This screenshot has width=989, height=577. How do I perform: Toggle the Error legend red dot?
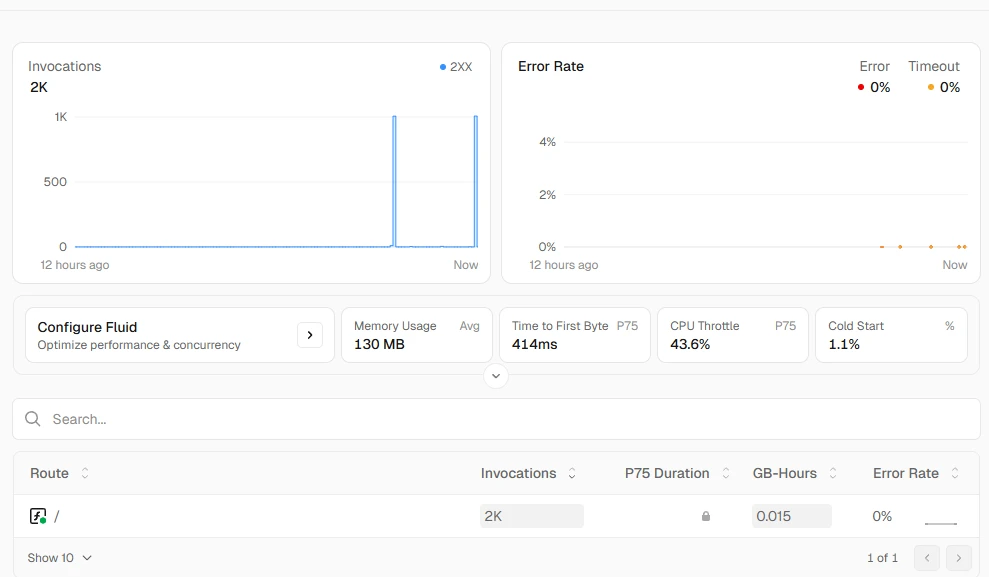[860, 87]
